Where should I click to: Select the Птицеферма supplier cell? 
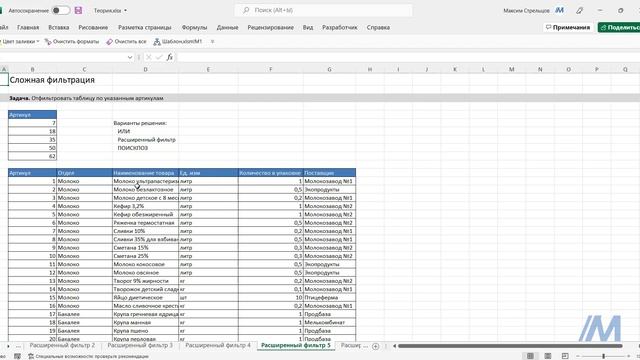pos(329,298)
